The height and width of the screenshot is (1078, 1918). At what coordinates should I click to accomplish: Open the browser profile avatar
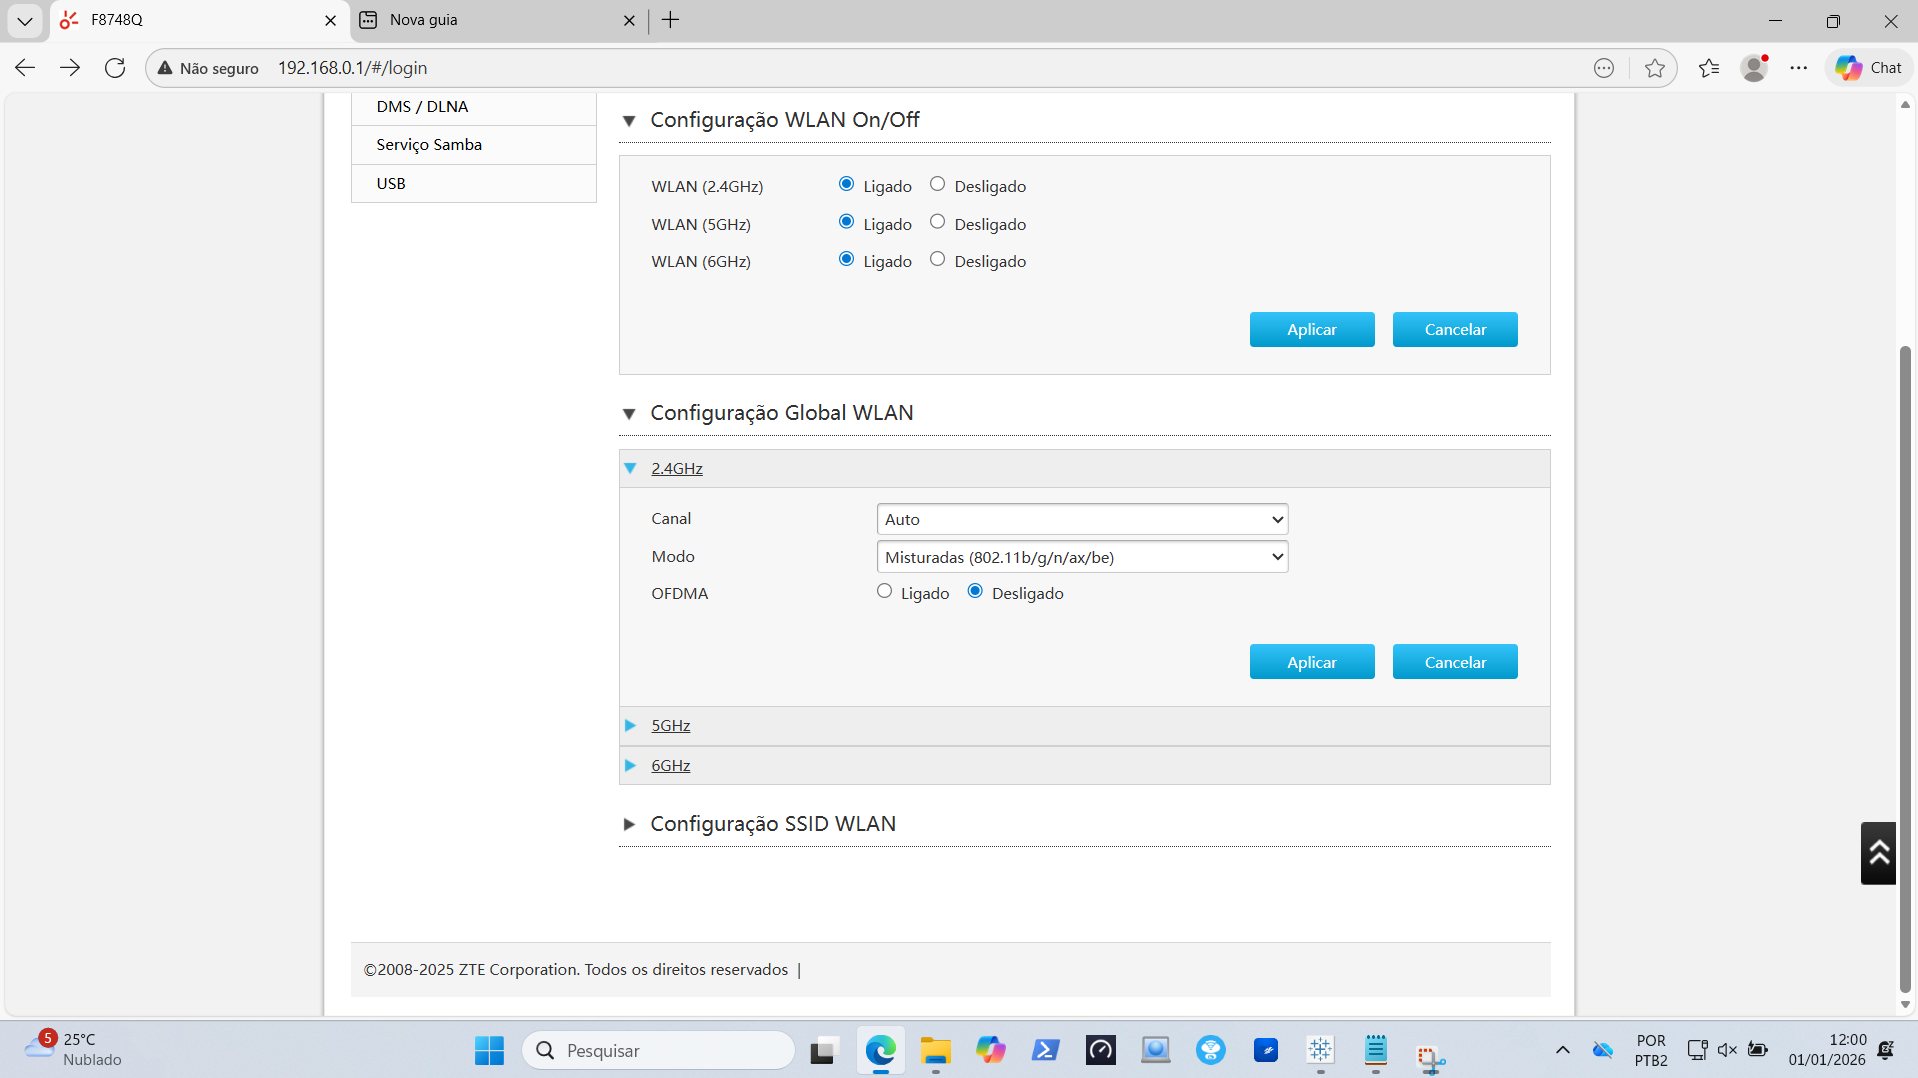pos(1753,68)
